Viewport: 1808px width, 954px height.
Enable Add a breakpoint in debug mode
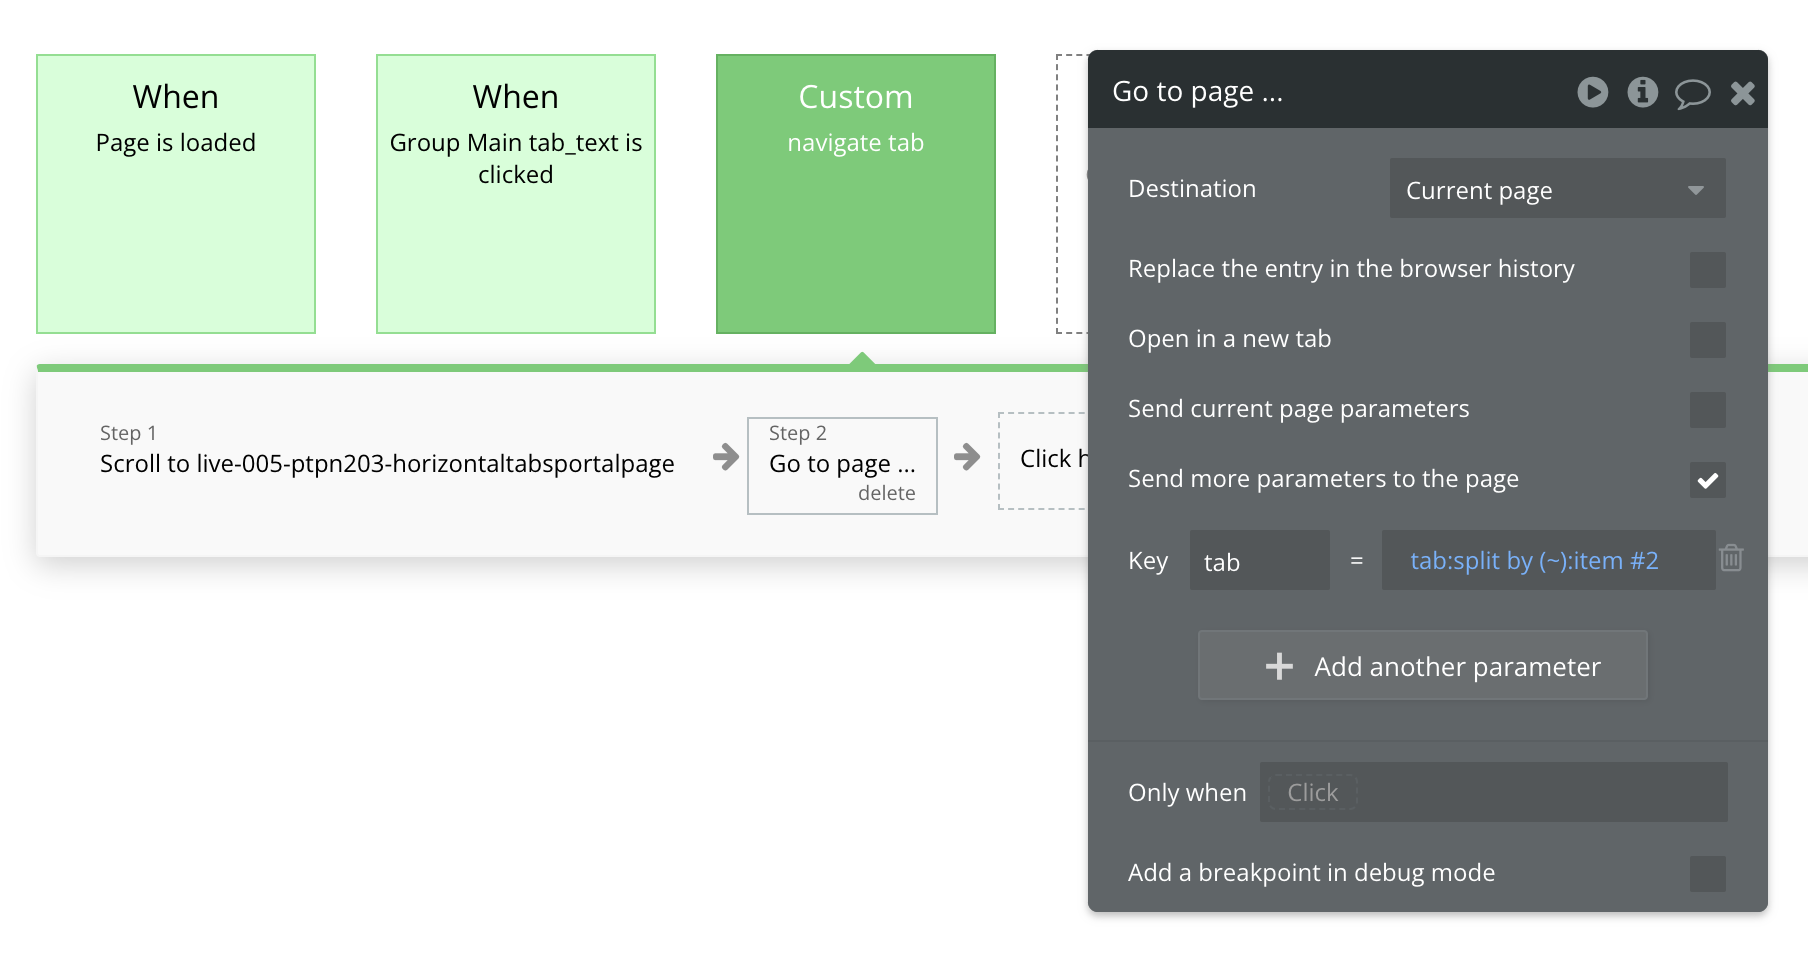(x=1707, y=873)
